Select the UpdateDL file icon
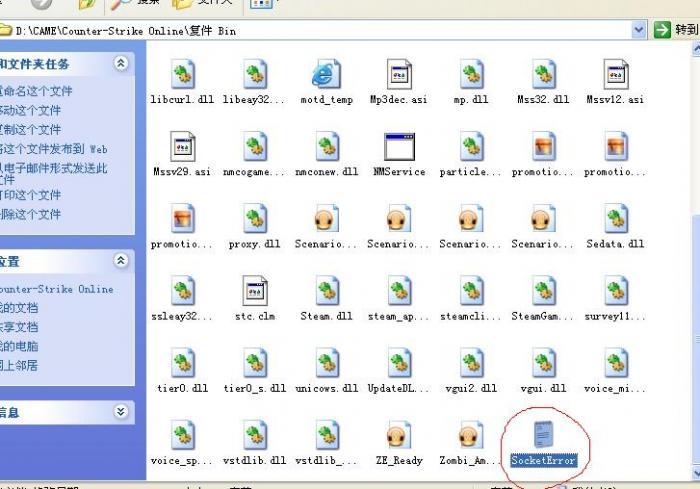 (x=399, y=363)
